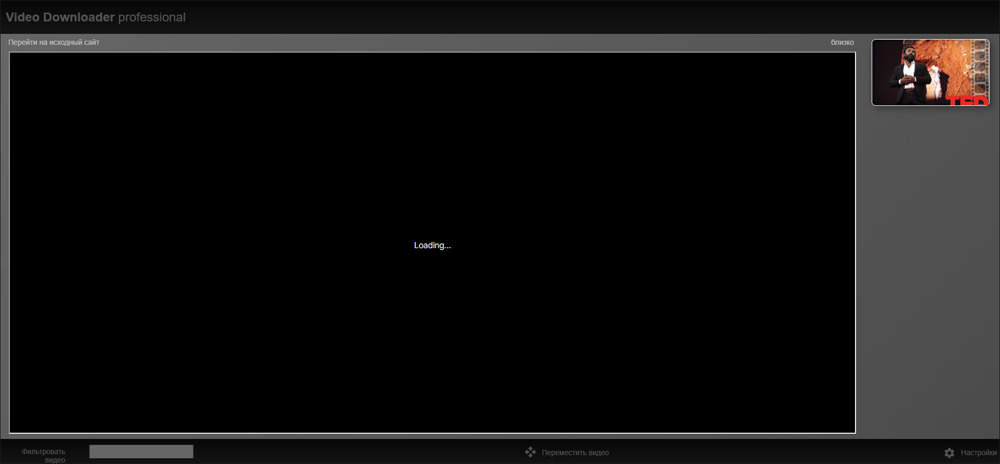
Task: Click the red TED logo on thumbnail
Action: click(967, 101)
